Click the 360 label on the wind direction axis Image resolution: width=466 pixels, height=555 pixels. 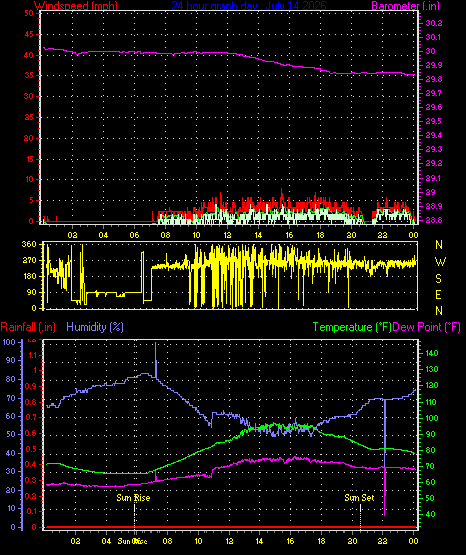pyautogui.click(x=29, y=244)
